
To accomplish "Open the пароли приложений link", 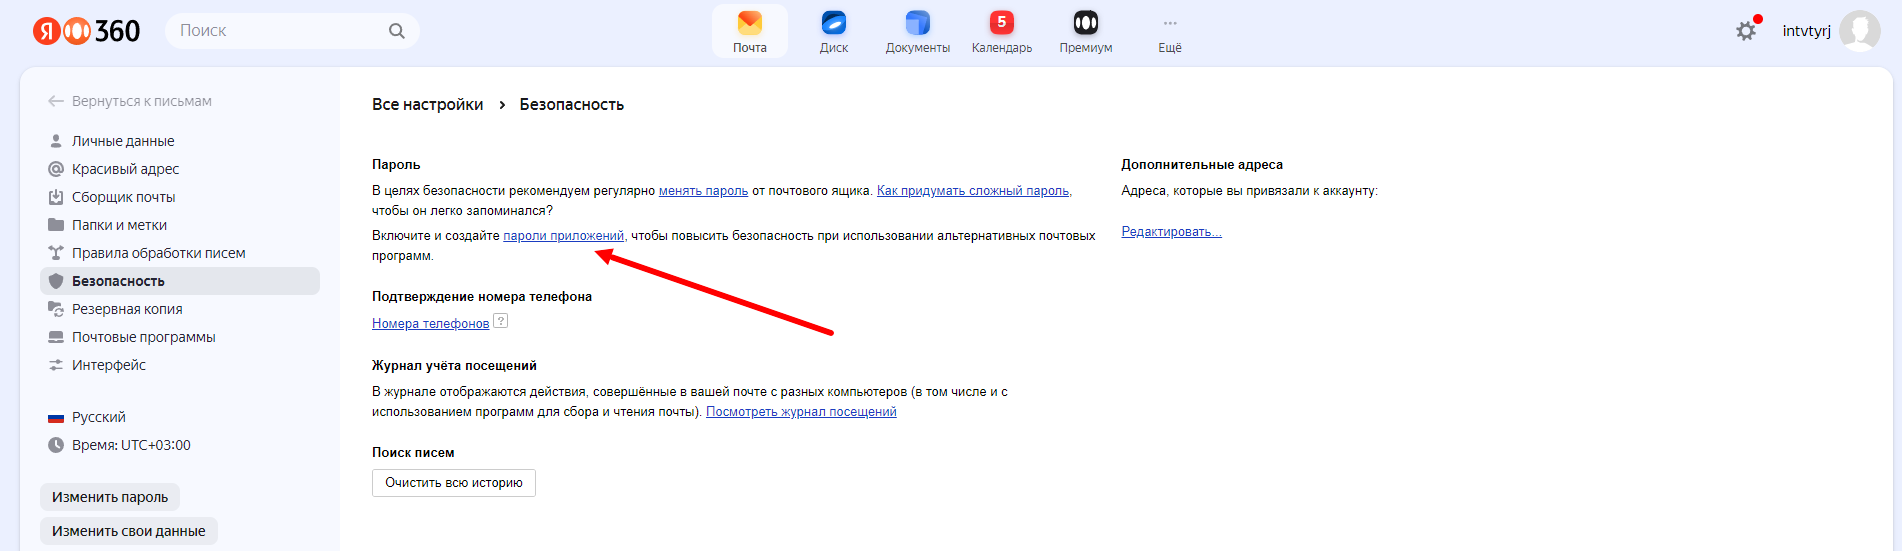I will coord(564,236).
